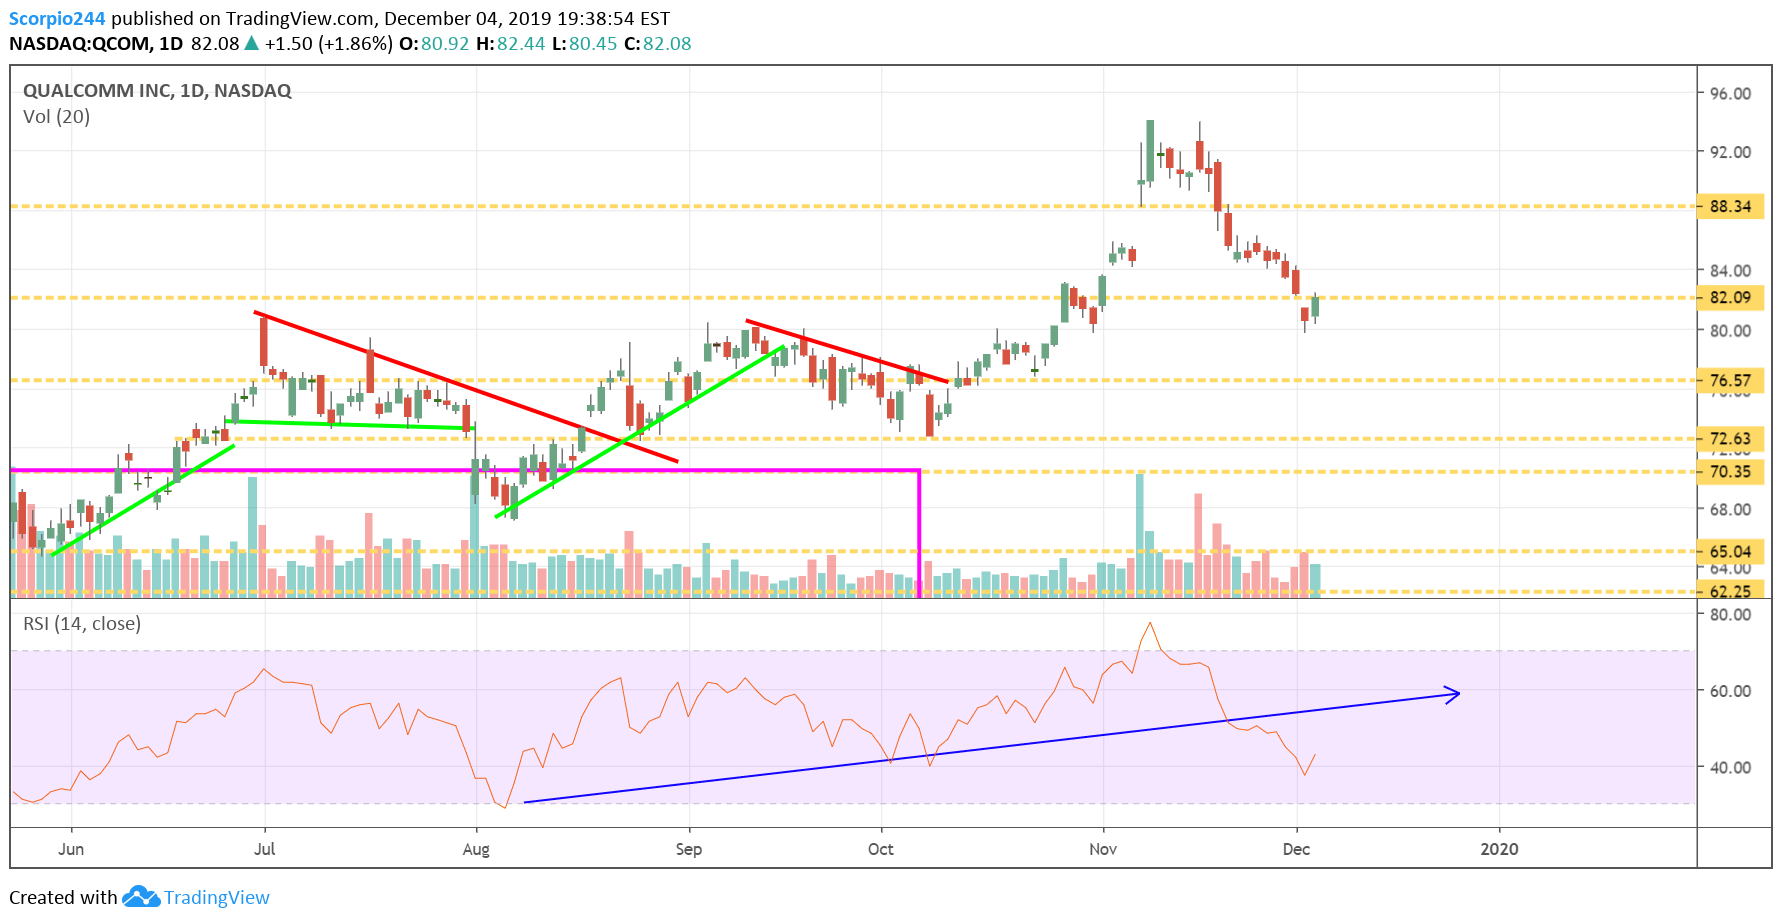Click the NASDAQ:QCOM, 1D symbol label
1782x923 pixels.
pos(96,44)
